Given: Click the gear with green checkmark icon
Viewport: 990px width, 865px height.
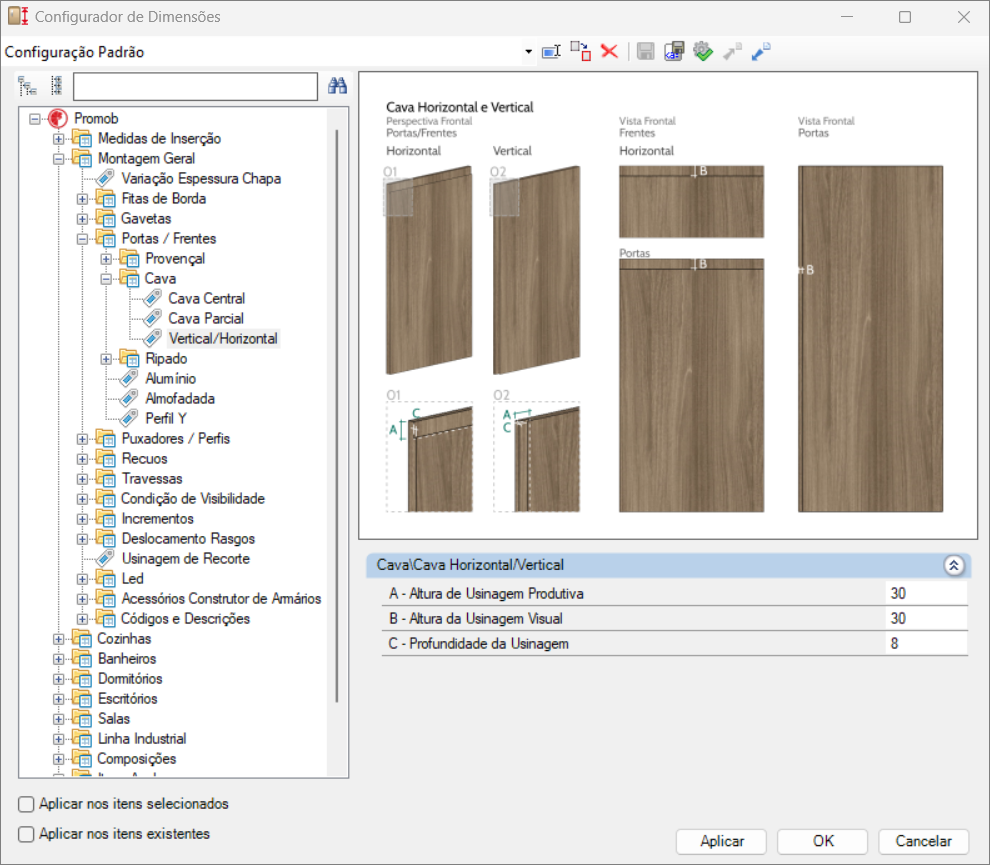Looking at the screenshot, I should pos(703,52).
